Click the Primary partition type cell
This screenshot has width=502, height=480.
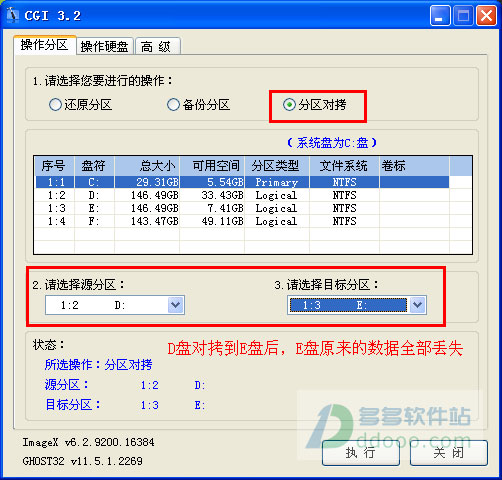pos(276,182)
